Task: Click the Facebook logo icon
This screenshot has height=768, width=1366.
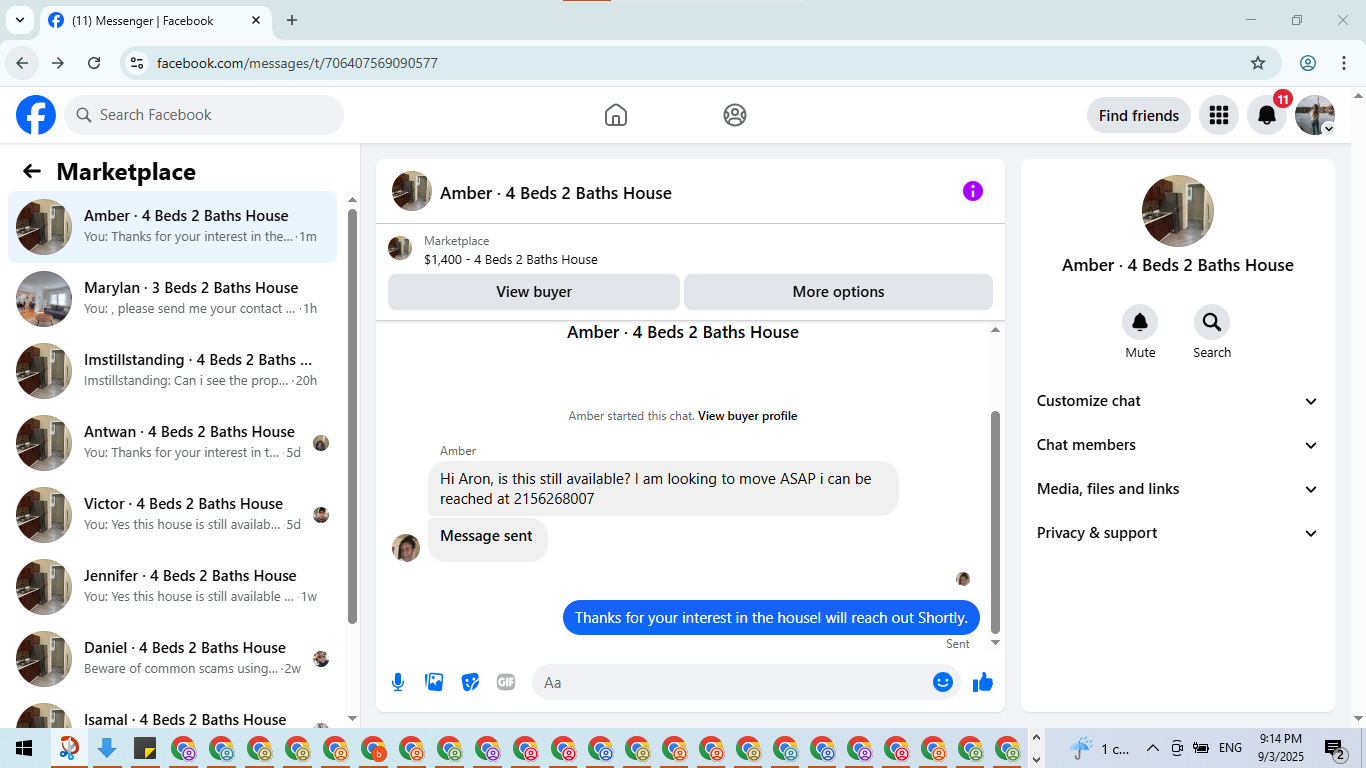Action: [36, 115]
